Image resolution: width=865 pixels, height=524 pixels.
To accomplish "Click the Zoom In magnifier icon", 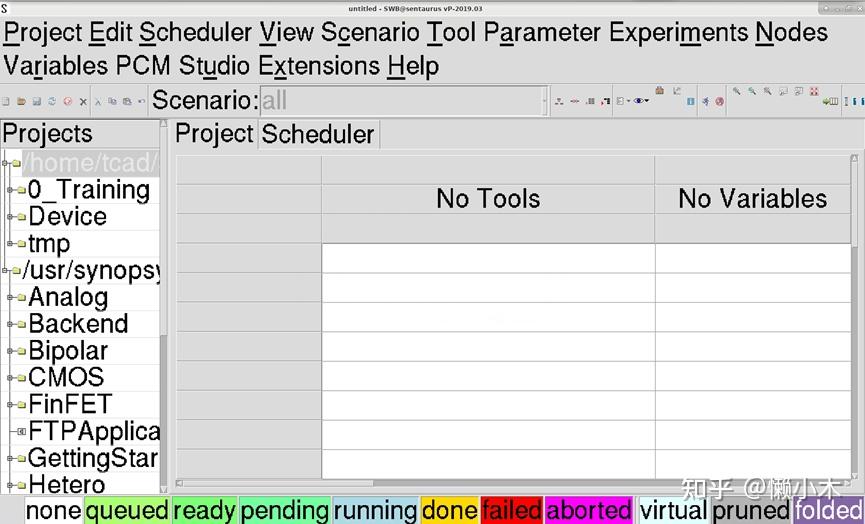I will tap(737, 92).
